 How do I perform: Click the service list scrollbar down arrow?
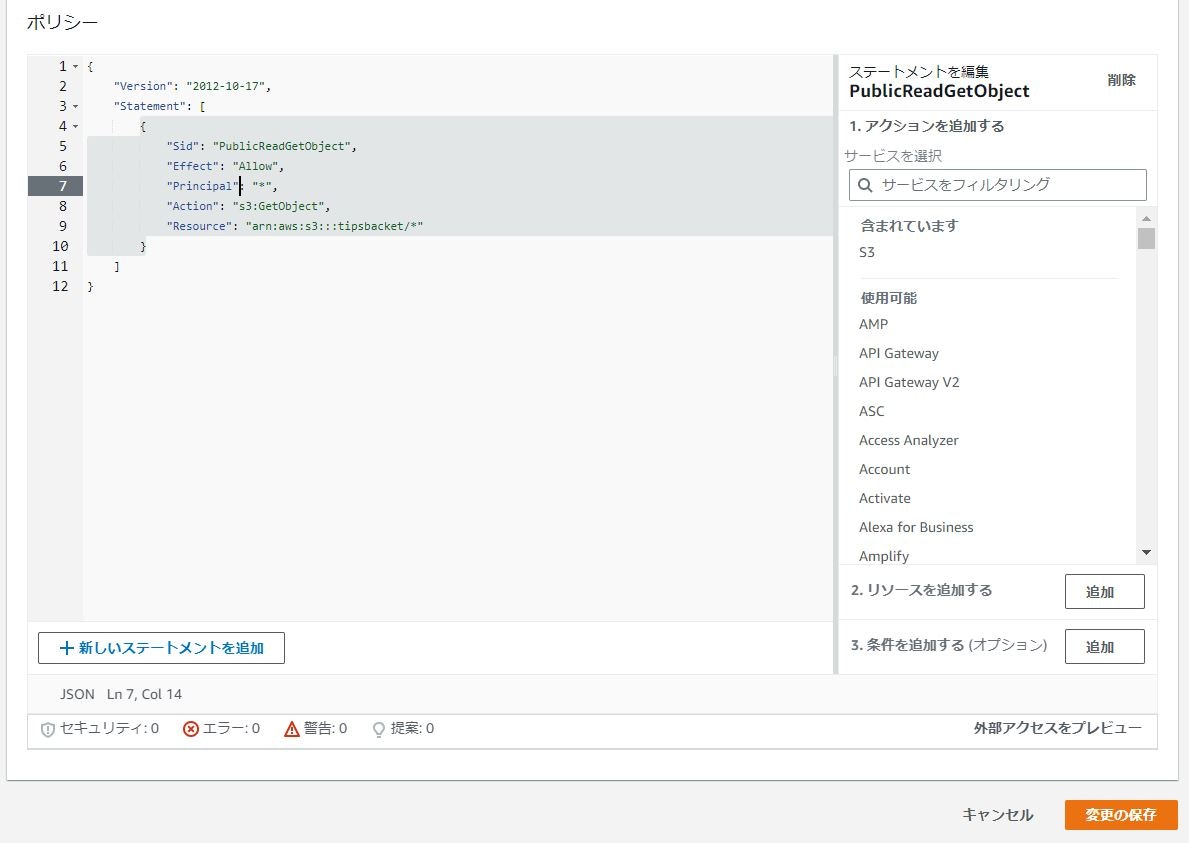coord(1147,553)
